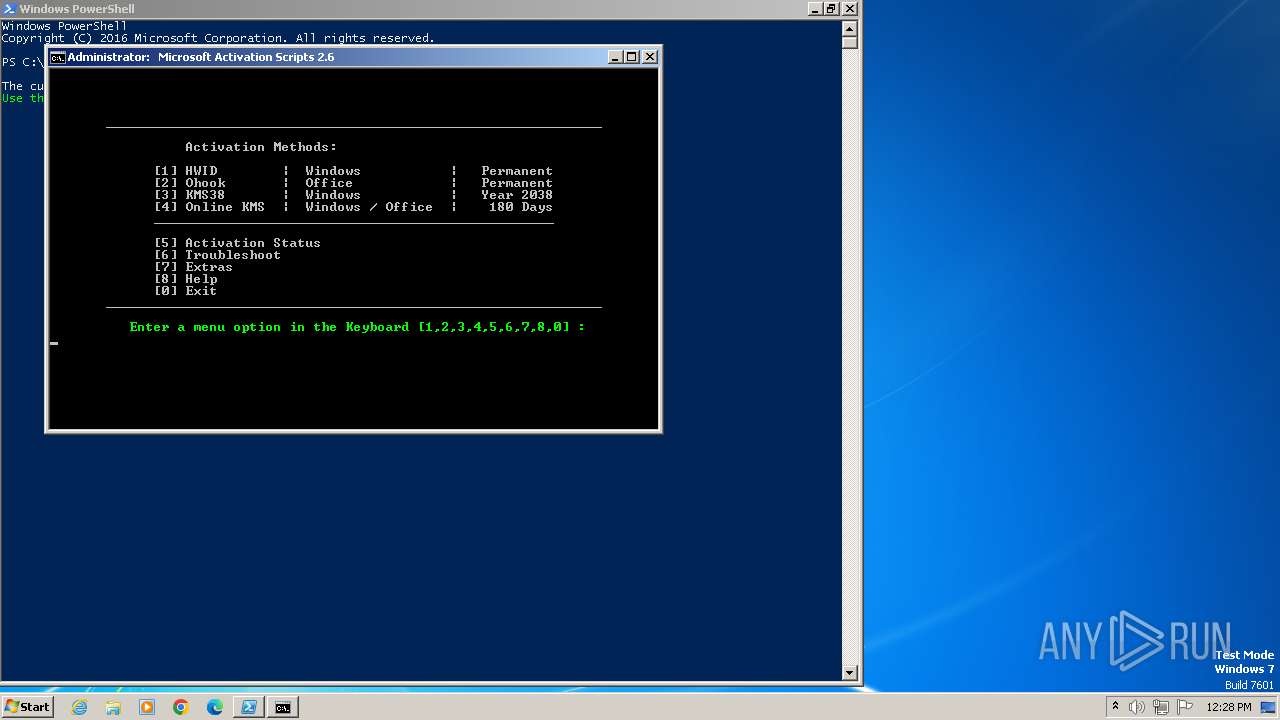Click the 'Activation Methods:' heading
Screen dimensions: 1280x720
261,147
